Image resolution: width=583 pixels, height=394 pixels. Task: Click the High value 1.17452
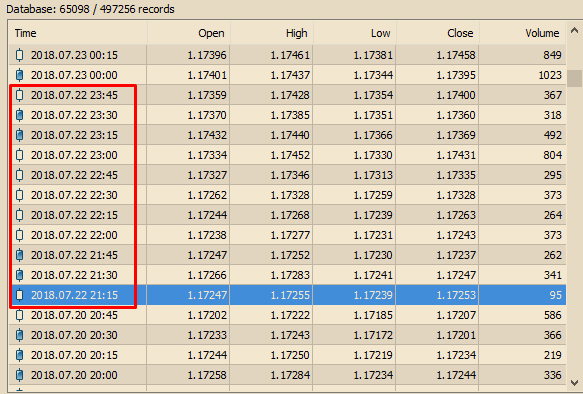pos(290,155)
